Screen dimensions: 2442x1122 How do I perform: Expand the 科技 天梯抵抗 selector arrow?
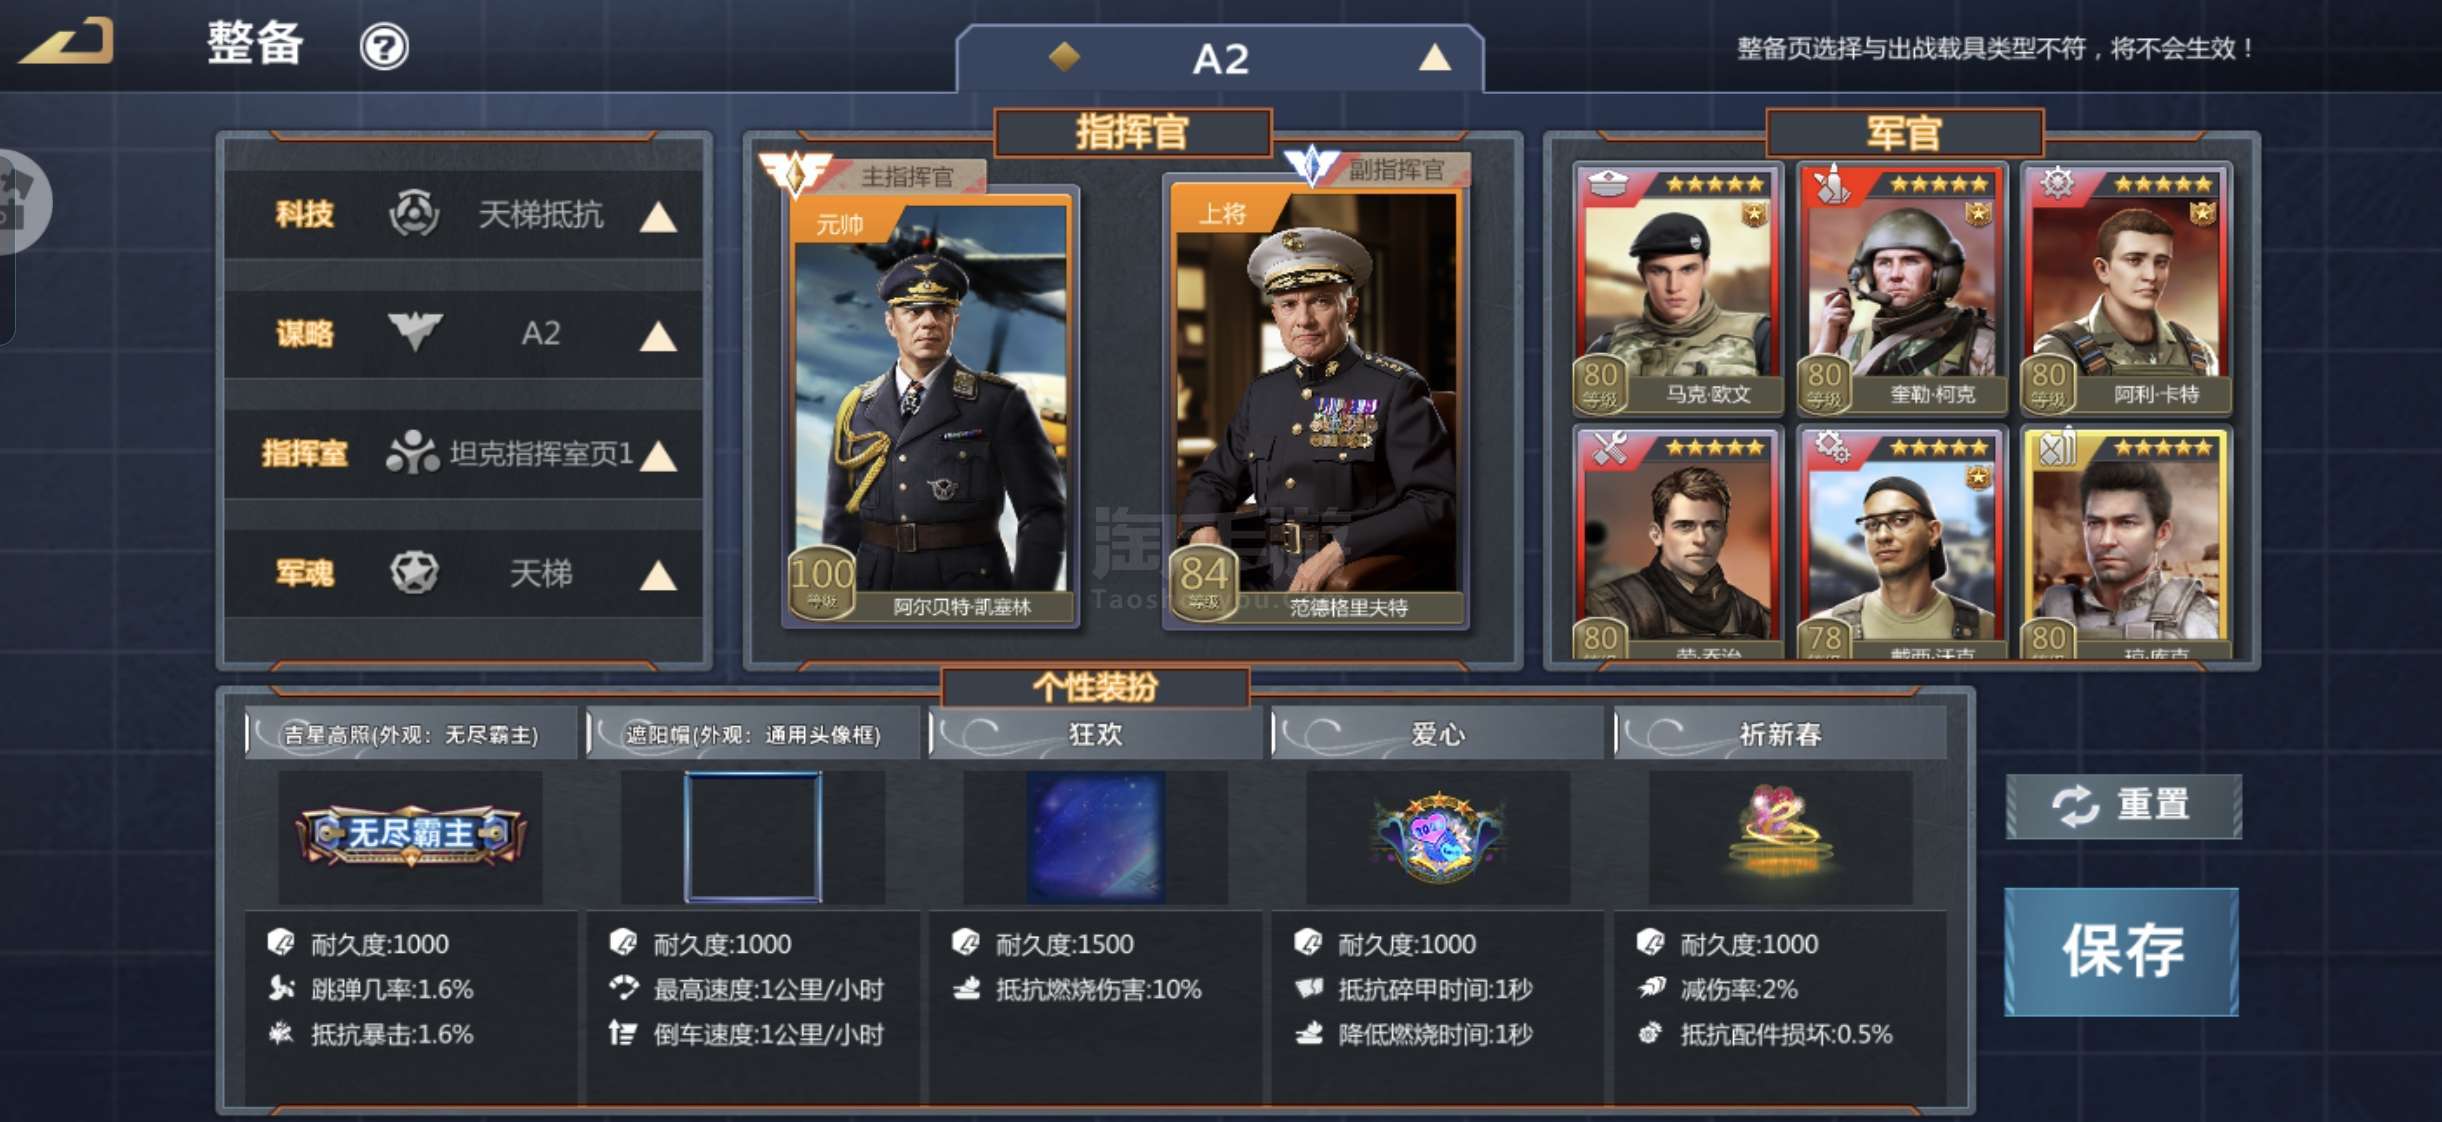coord(658,217)
